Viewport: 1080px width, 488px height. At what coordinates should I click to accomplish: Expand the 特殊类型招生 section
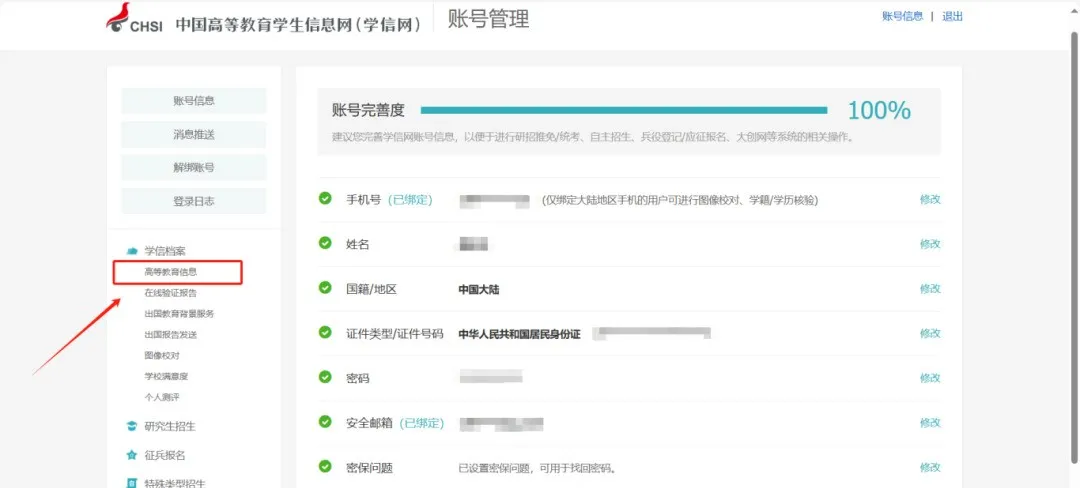(175, 483)
